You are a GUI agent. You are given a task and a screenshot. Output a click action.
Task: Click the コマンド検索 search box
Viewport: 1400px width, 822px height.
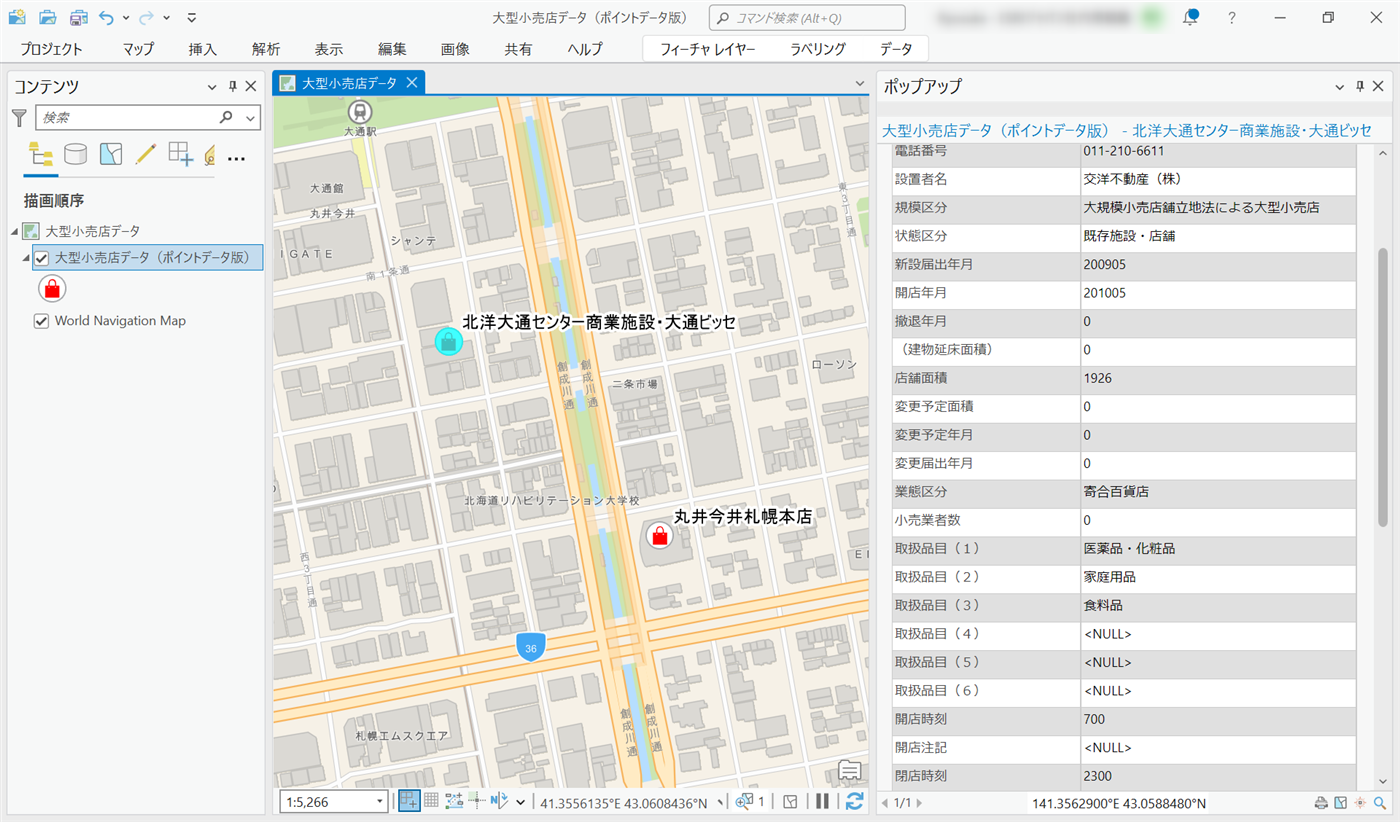[807, 18]
